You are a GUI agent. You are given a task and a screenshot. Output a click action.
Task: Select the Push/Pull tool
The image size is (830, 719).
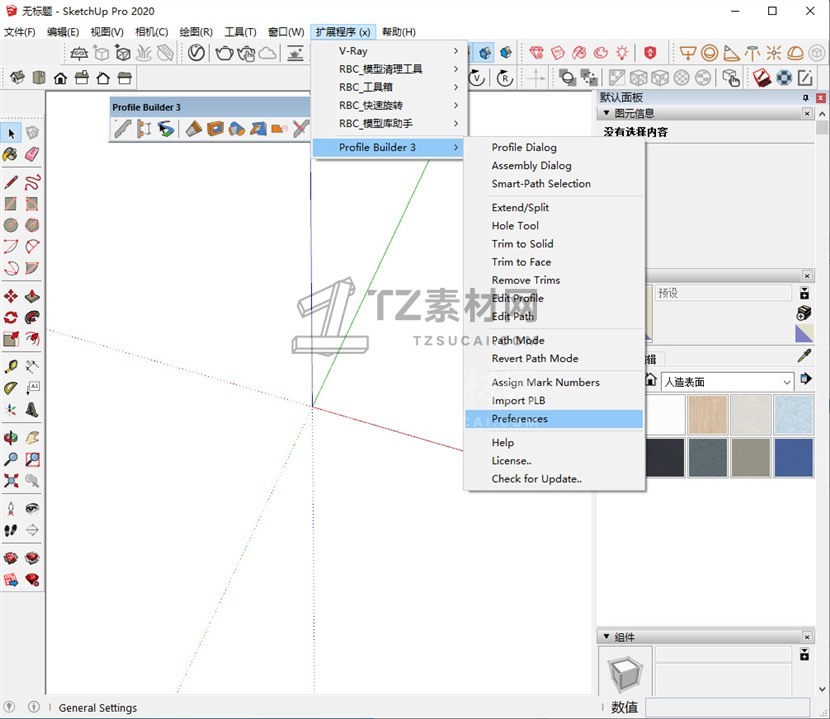coord(32,295)
